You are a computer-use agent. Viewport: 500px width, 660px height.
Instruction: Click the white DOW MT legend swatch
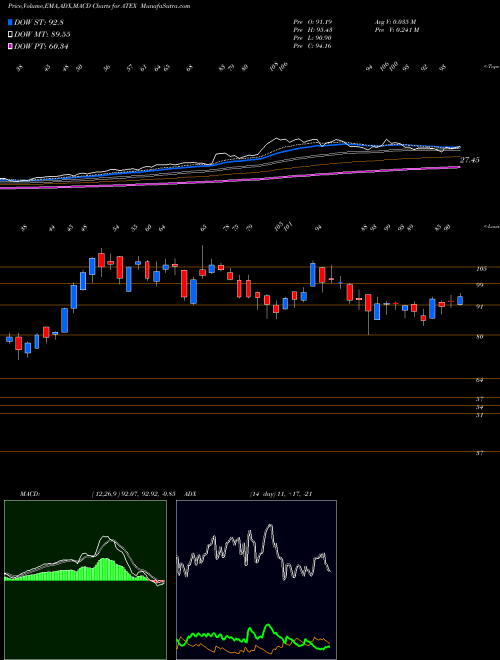click(10, 35)
